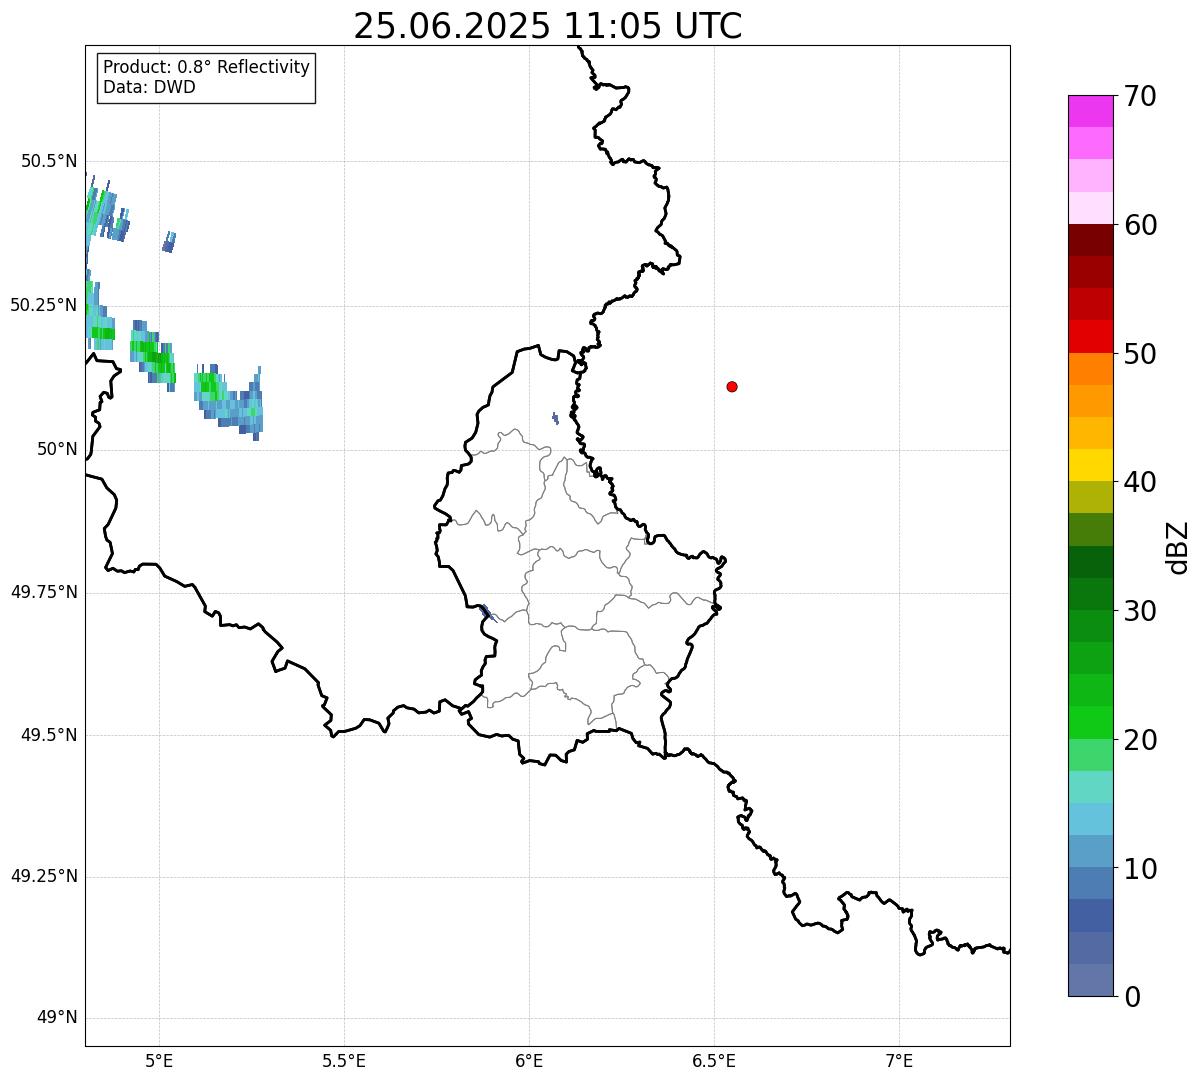The image size is (1202, 1081).
Task: Pick the olive swatch just below 40
Action: 1091,497
